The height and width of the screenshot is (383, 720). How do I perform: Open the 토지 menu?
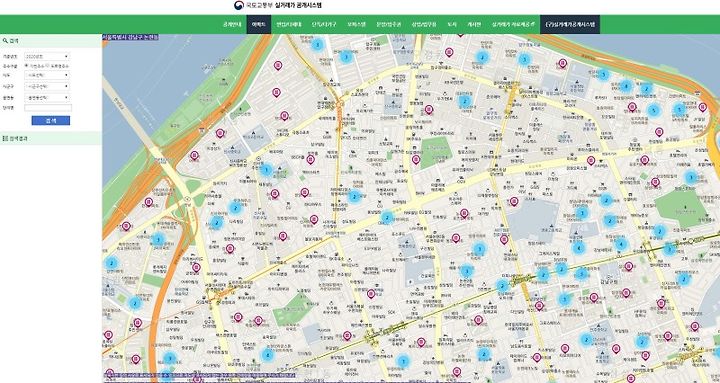coord(452,24)
